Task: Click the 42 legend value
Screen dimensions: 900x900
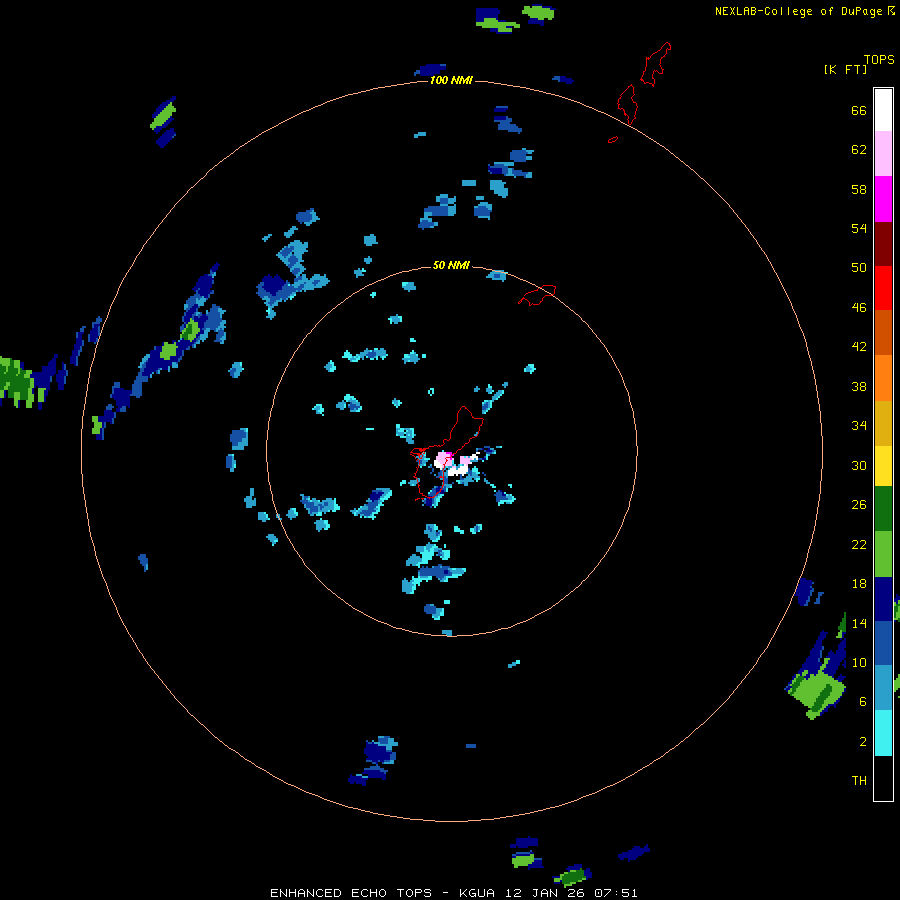Action: click(x=859, y=347)
